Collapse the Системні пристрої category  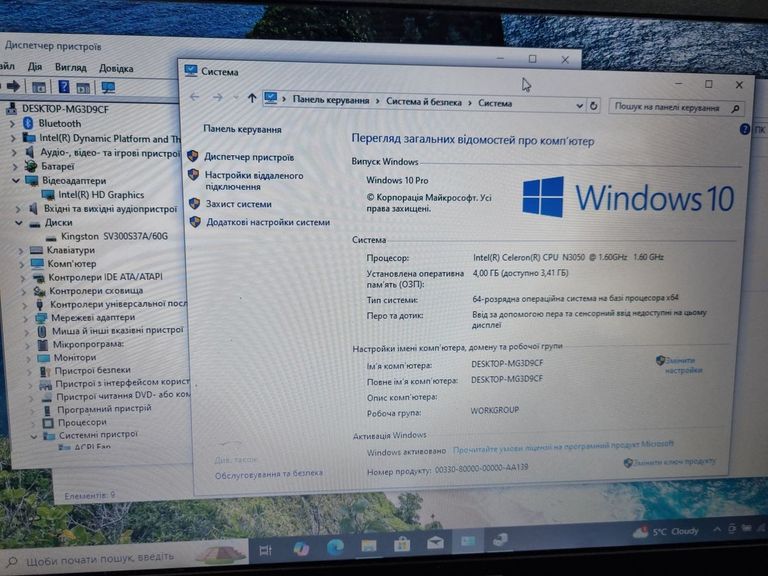34,436
